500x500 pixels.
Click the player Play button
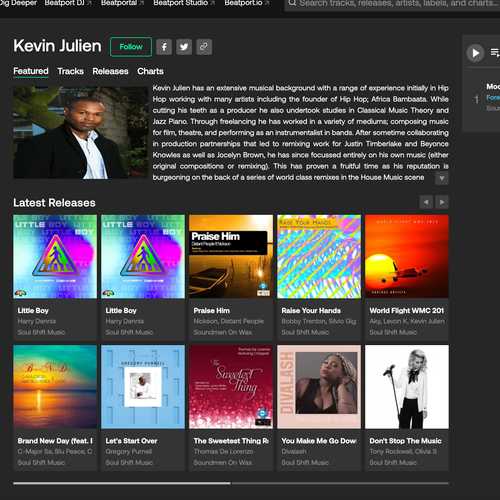tap(475, 53)
